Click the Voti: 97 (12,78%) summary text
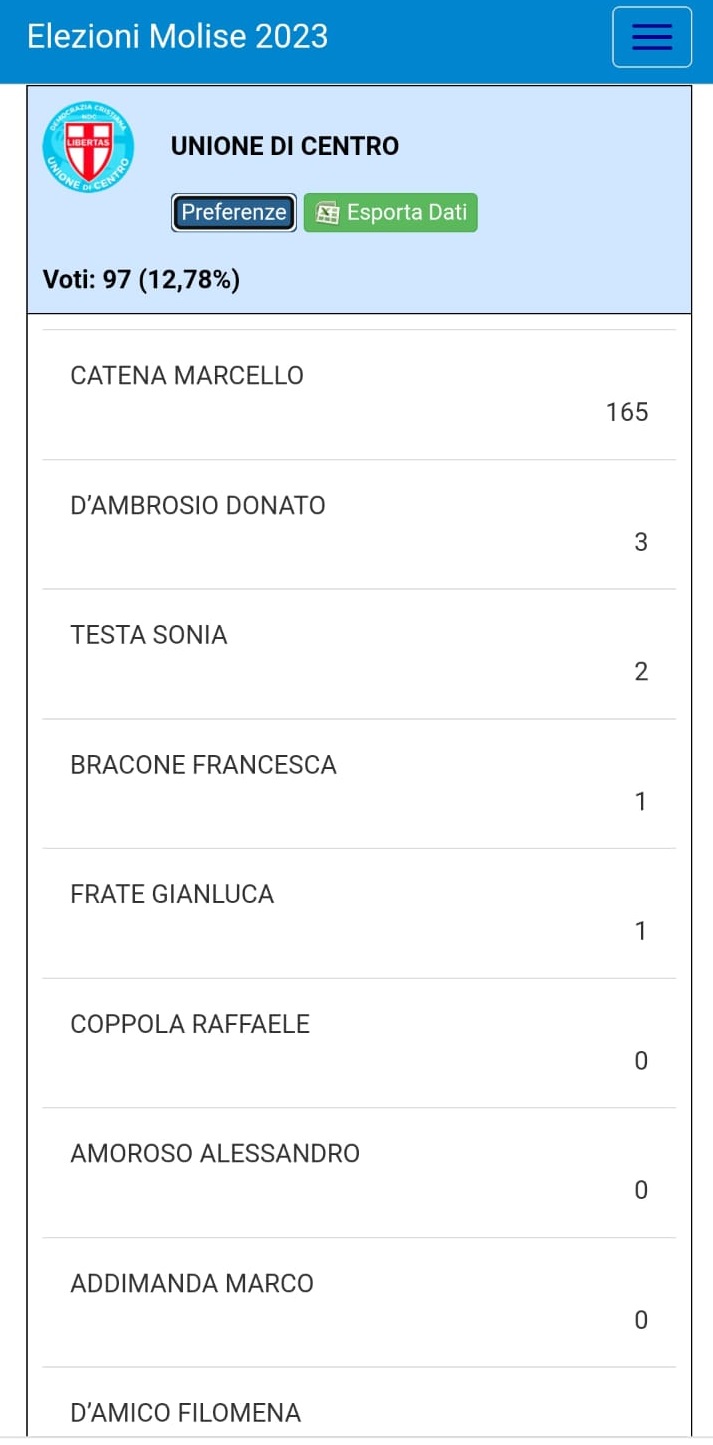Viewport: 713px width, 1445px height. 141,279
